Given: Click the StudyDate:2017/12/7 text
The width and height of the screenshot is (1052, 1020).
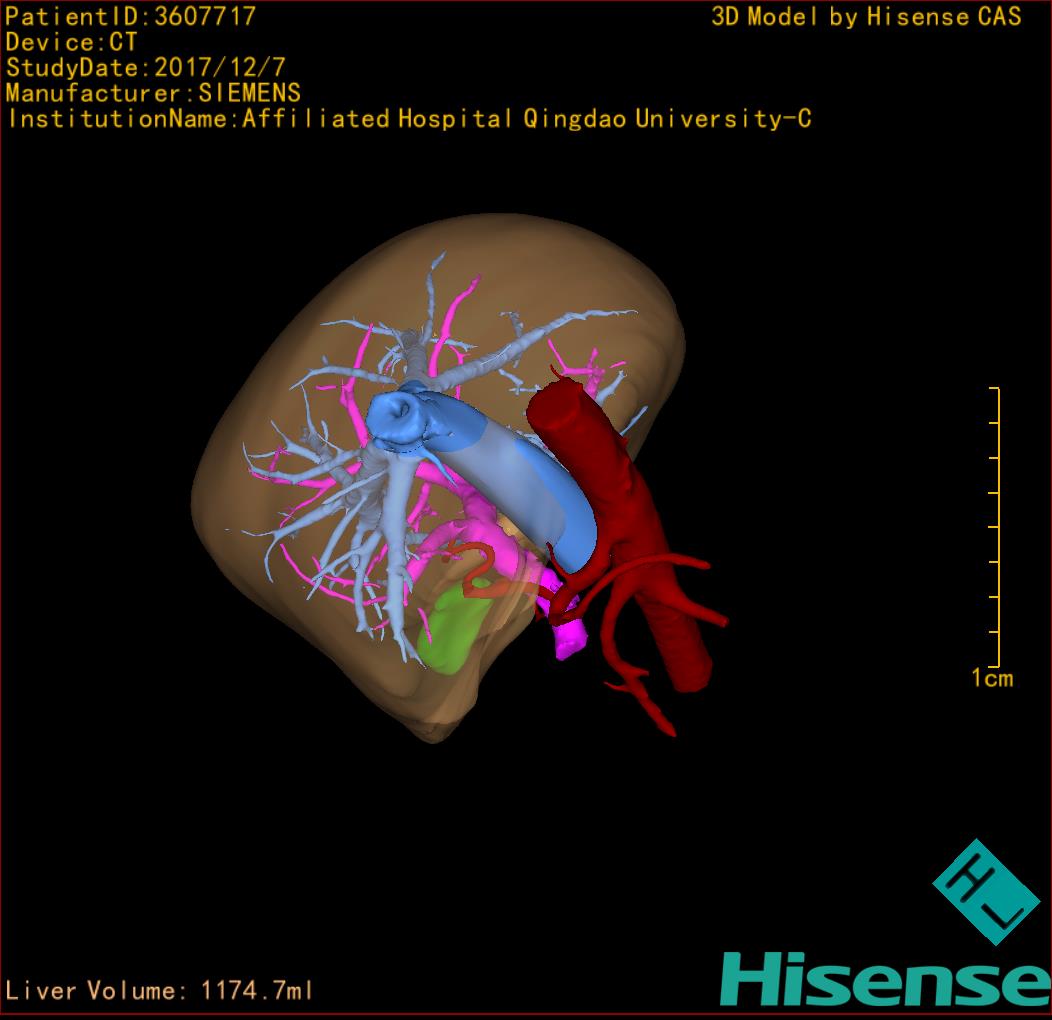Looking at the screenshot, I should [146, 67].
